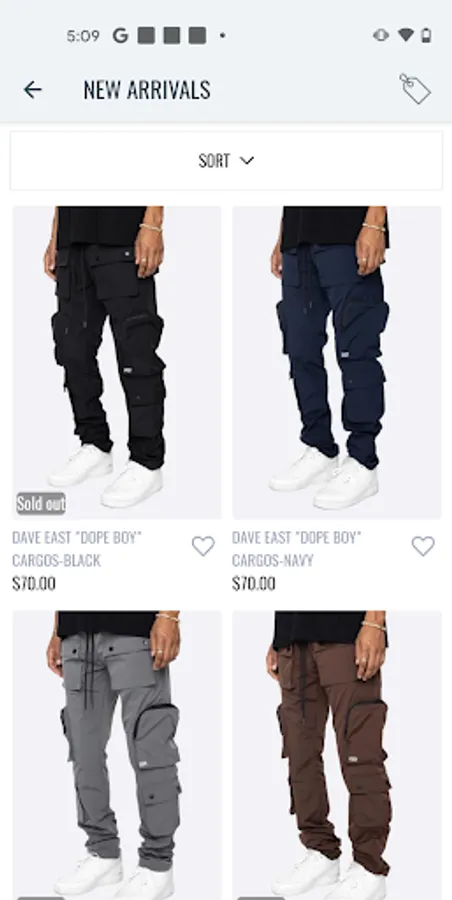The width and height of the screenshot is (452, 900).
Task: Select Dave East "Dope Boy" Cargos-Navy title
Action: (297, 549)
